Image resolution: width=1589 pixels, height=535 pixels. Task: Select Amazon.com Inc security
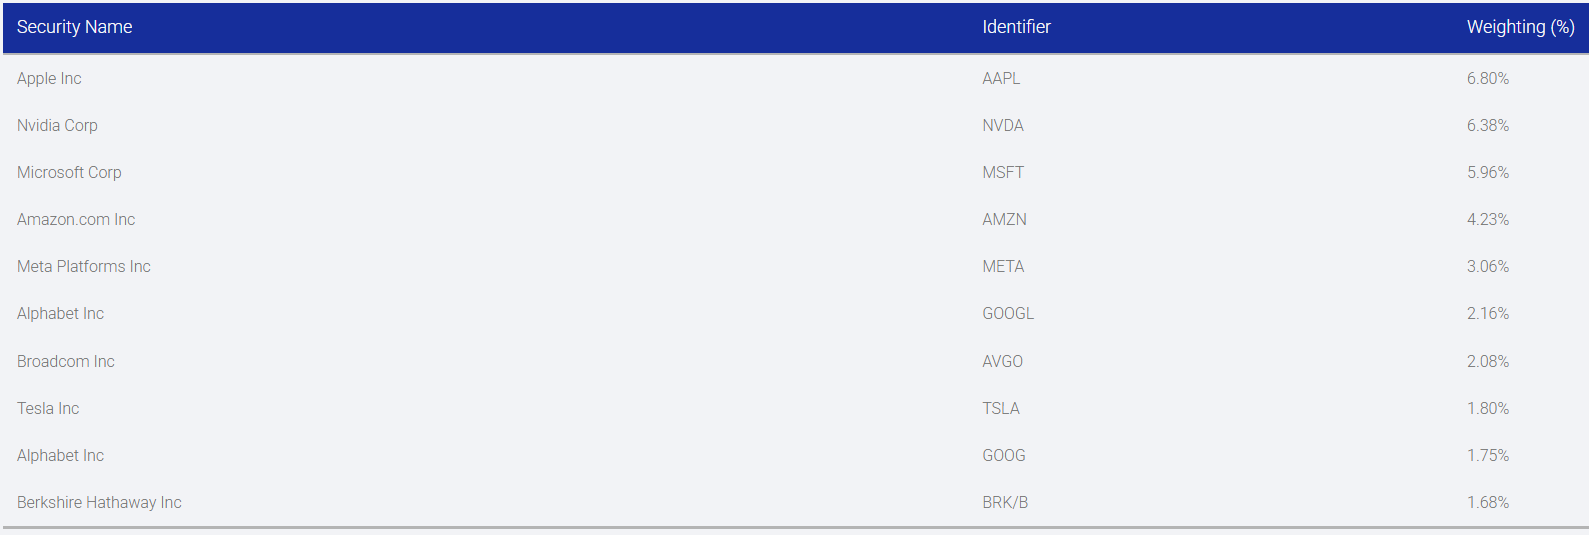click(76, 219)
